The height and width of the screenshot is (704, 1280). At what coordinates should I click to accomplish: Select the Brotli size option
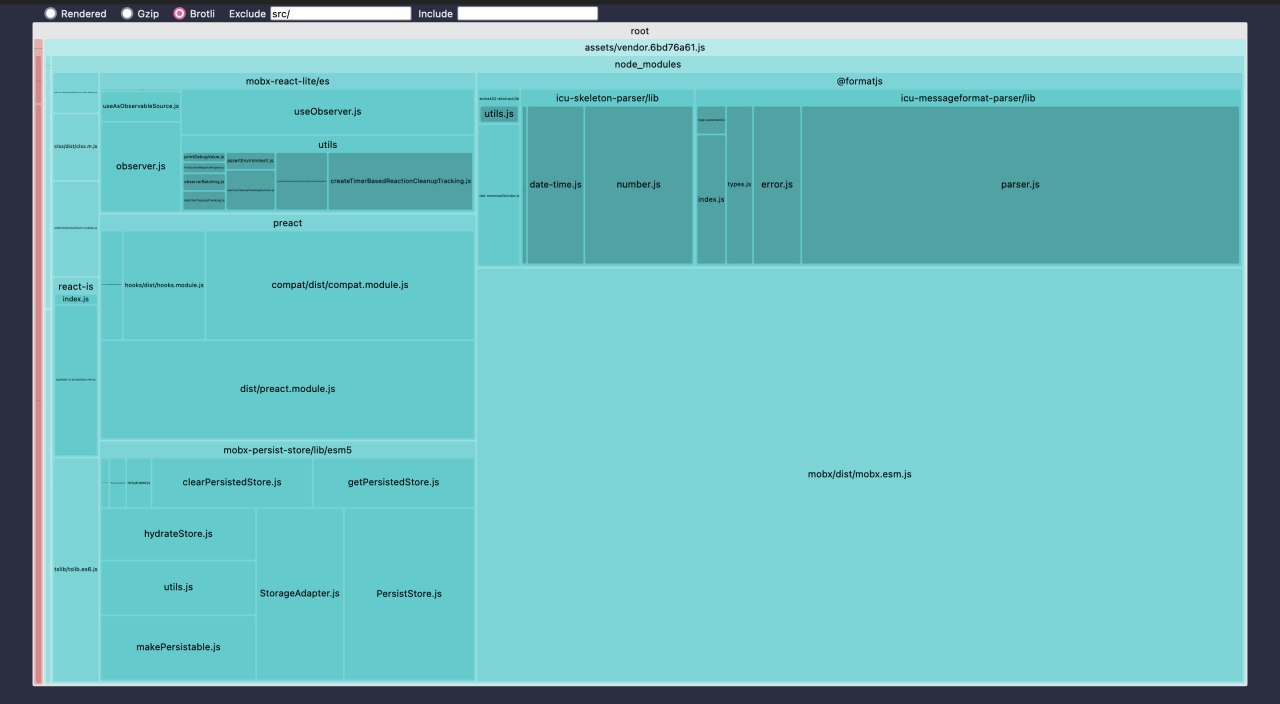coord(180,14)
